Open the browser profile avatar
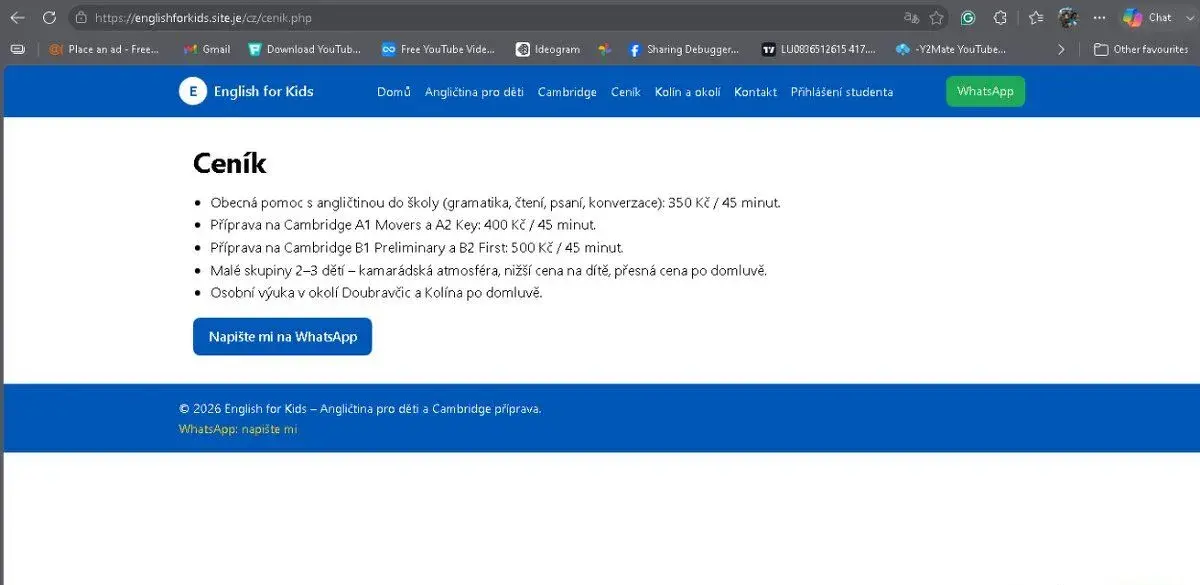 [1068, 17]
